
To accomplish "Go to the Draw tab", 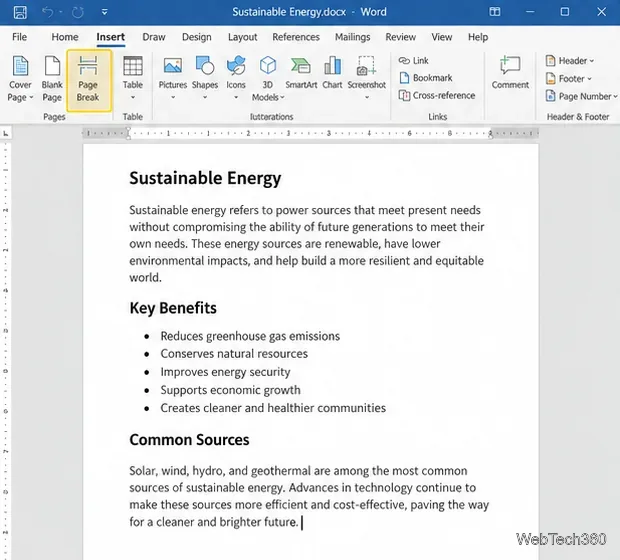I will click(x=154, y=37).
